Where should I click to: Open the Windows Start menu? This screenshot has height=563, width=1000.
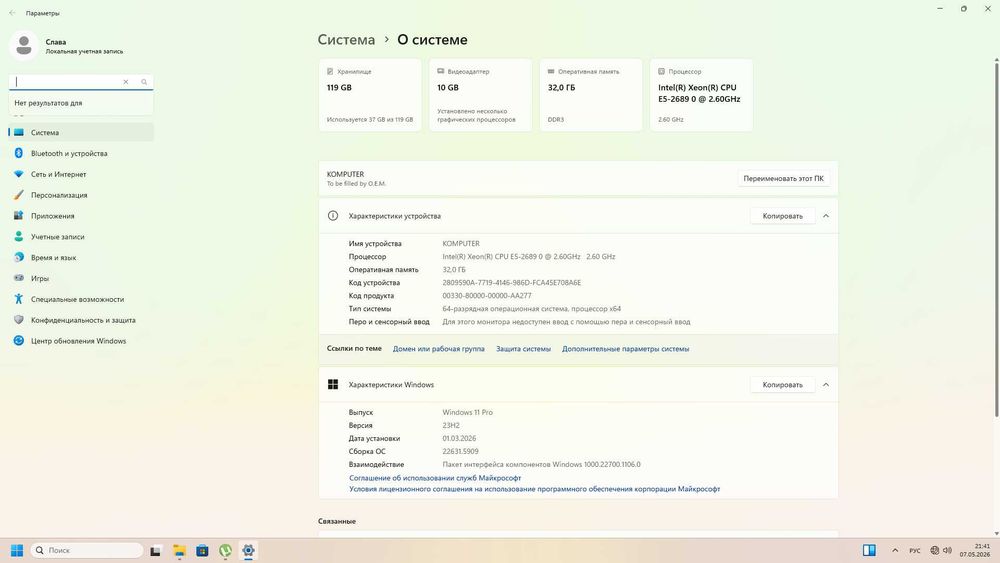[x=17, y=550]
